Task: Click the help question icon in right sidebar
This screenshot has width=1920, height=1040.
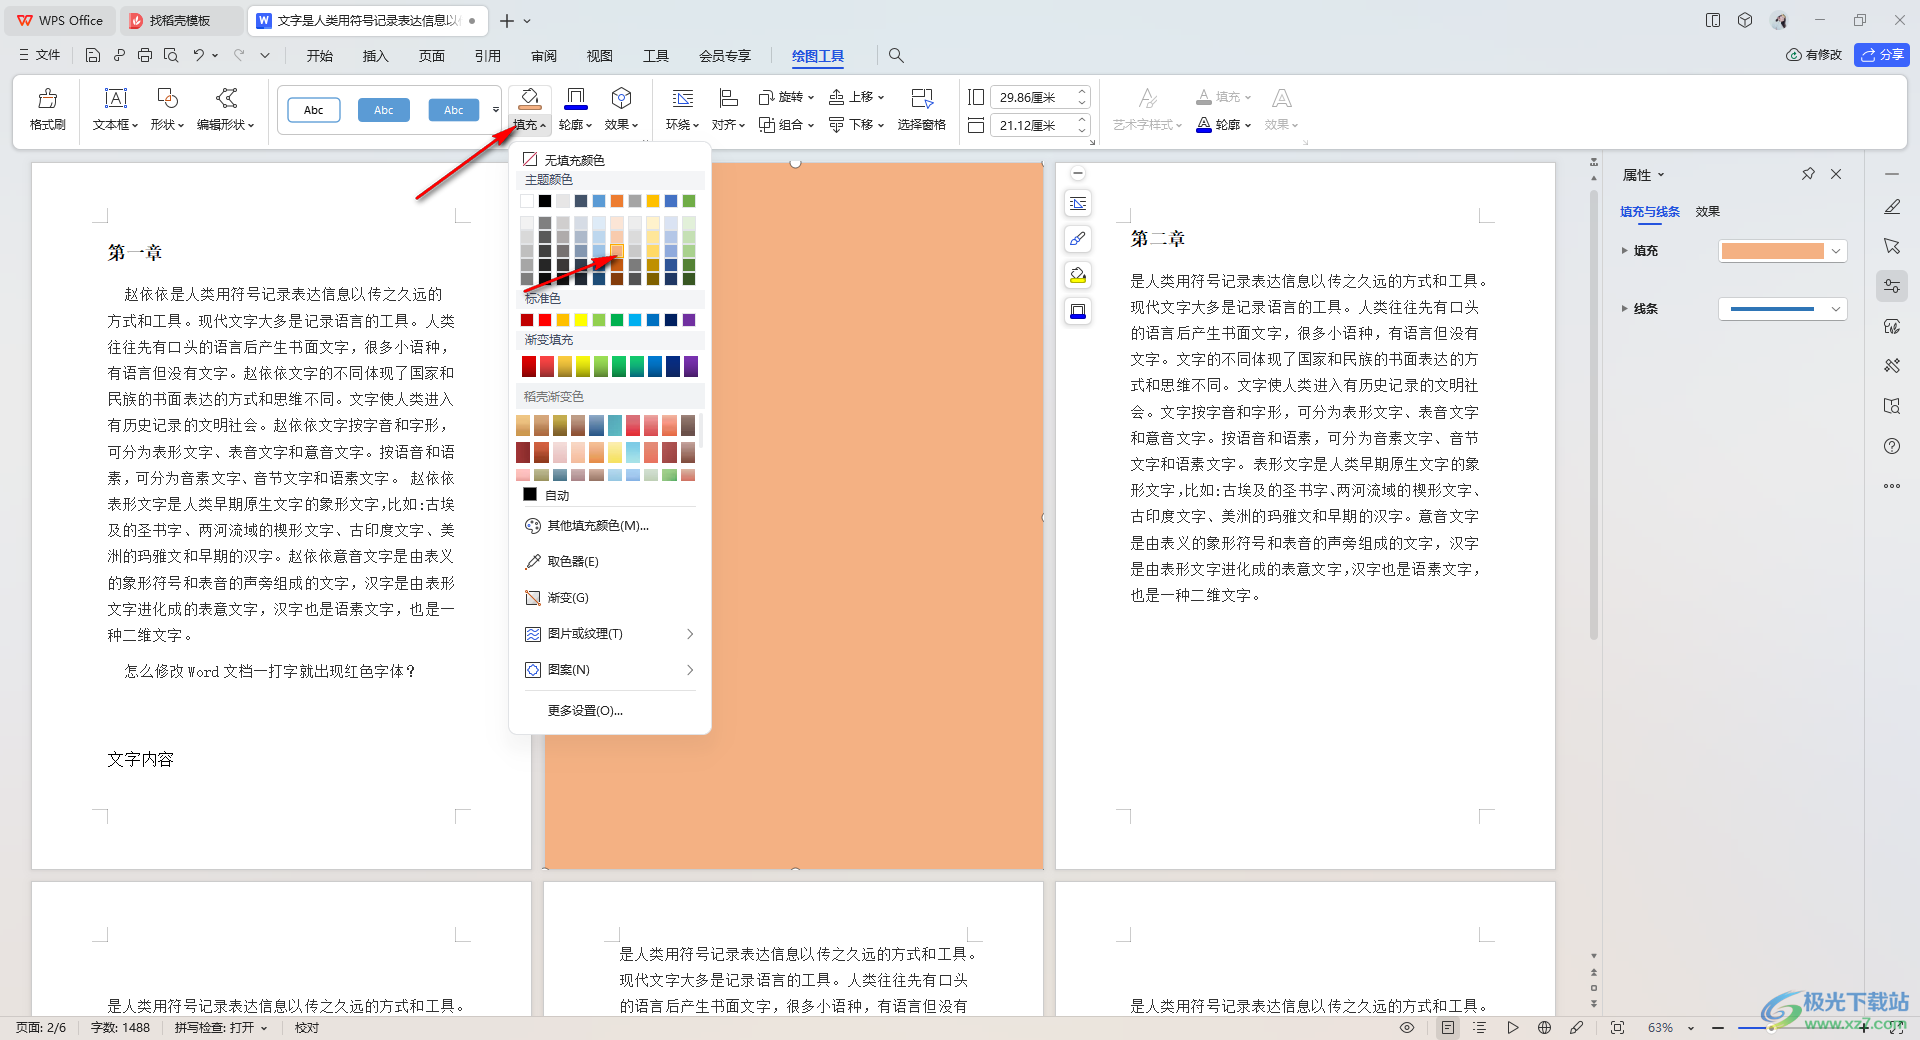Action: click(1892, 446)
